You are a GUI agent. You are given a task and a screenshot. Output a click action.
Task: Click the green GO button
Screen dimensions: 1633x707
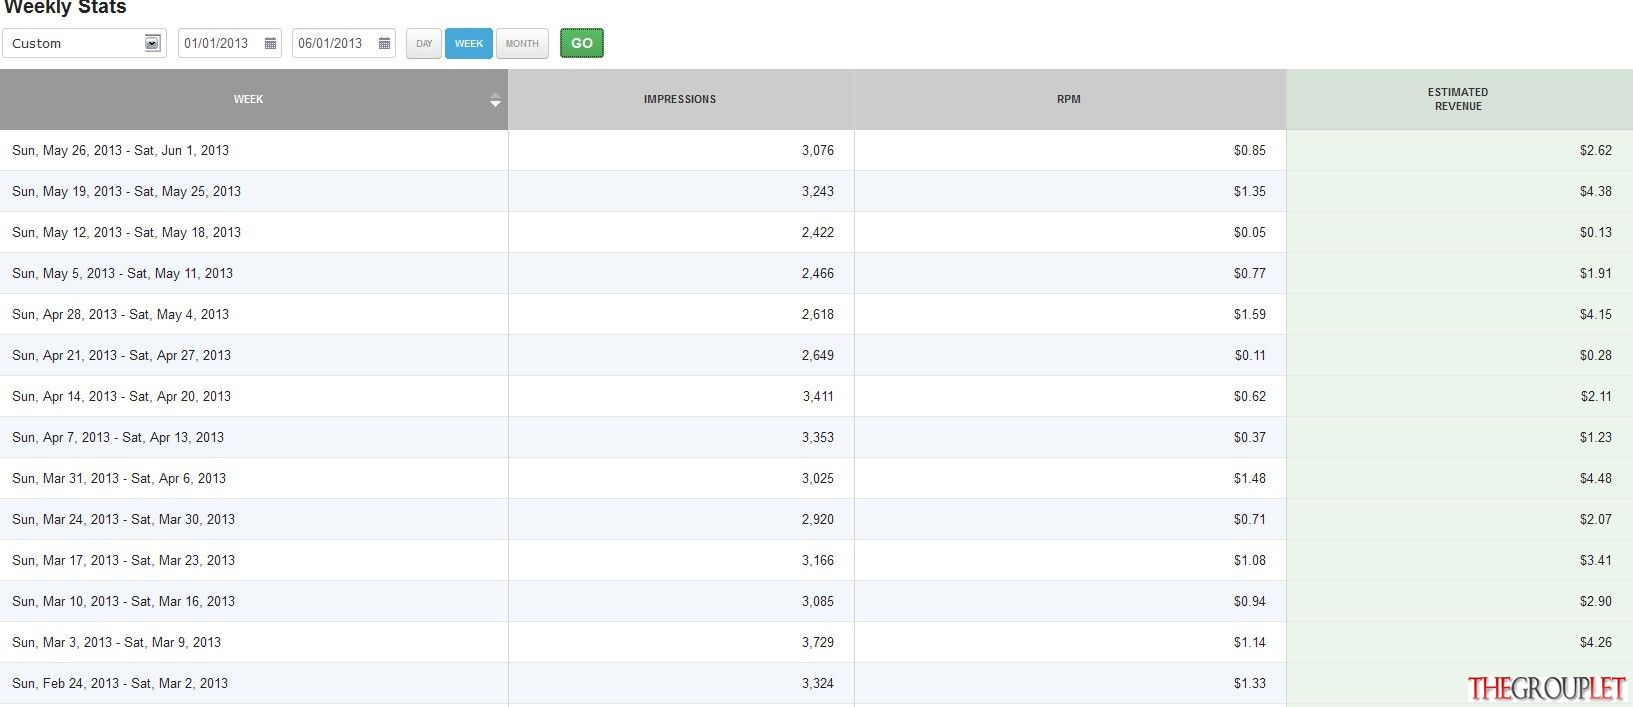tap(582, 43)
